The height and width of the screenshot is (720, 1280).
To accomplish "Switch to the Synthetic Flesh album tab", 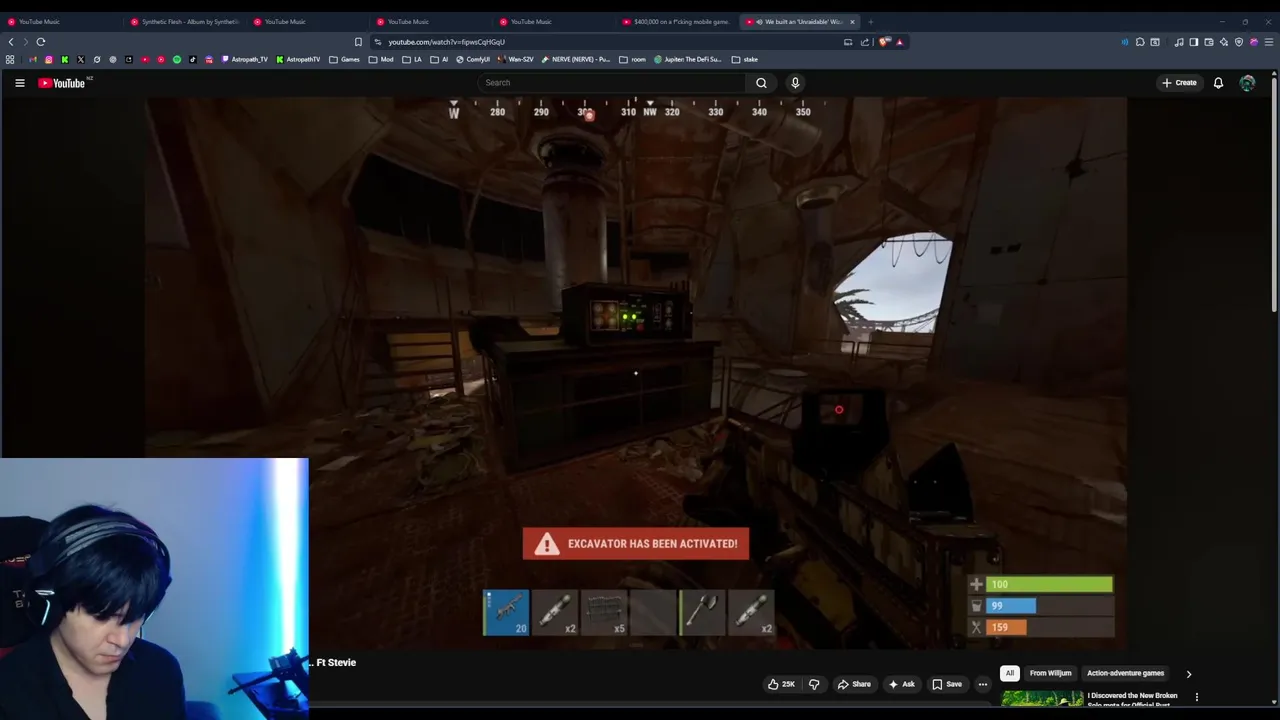I will 185,21.
